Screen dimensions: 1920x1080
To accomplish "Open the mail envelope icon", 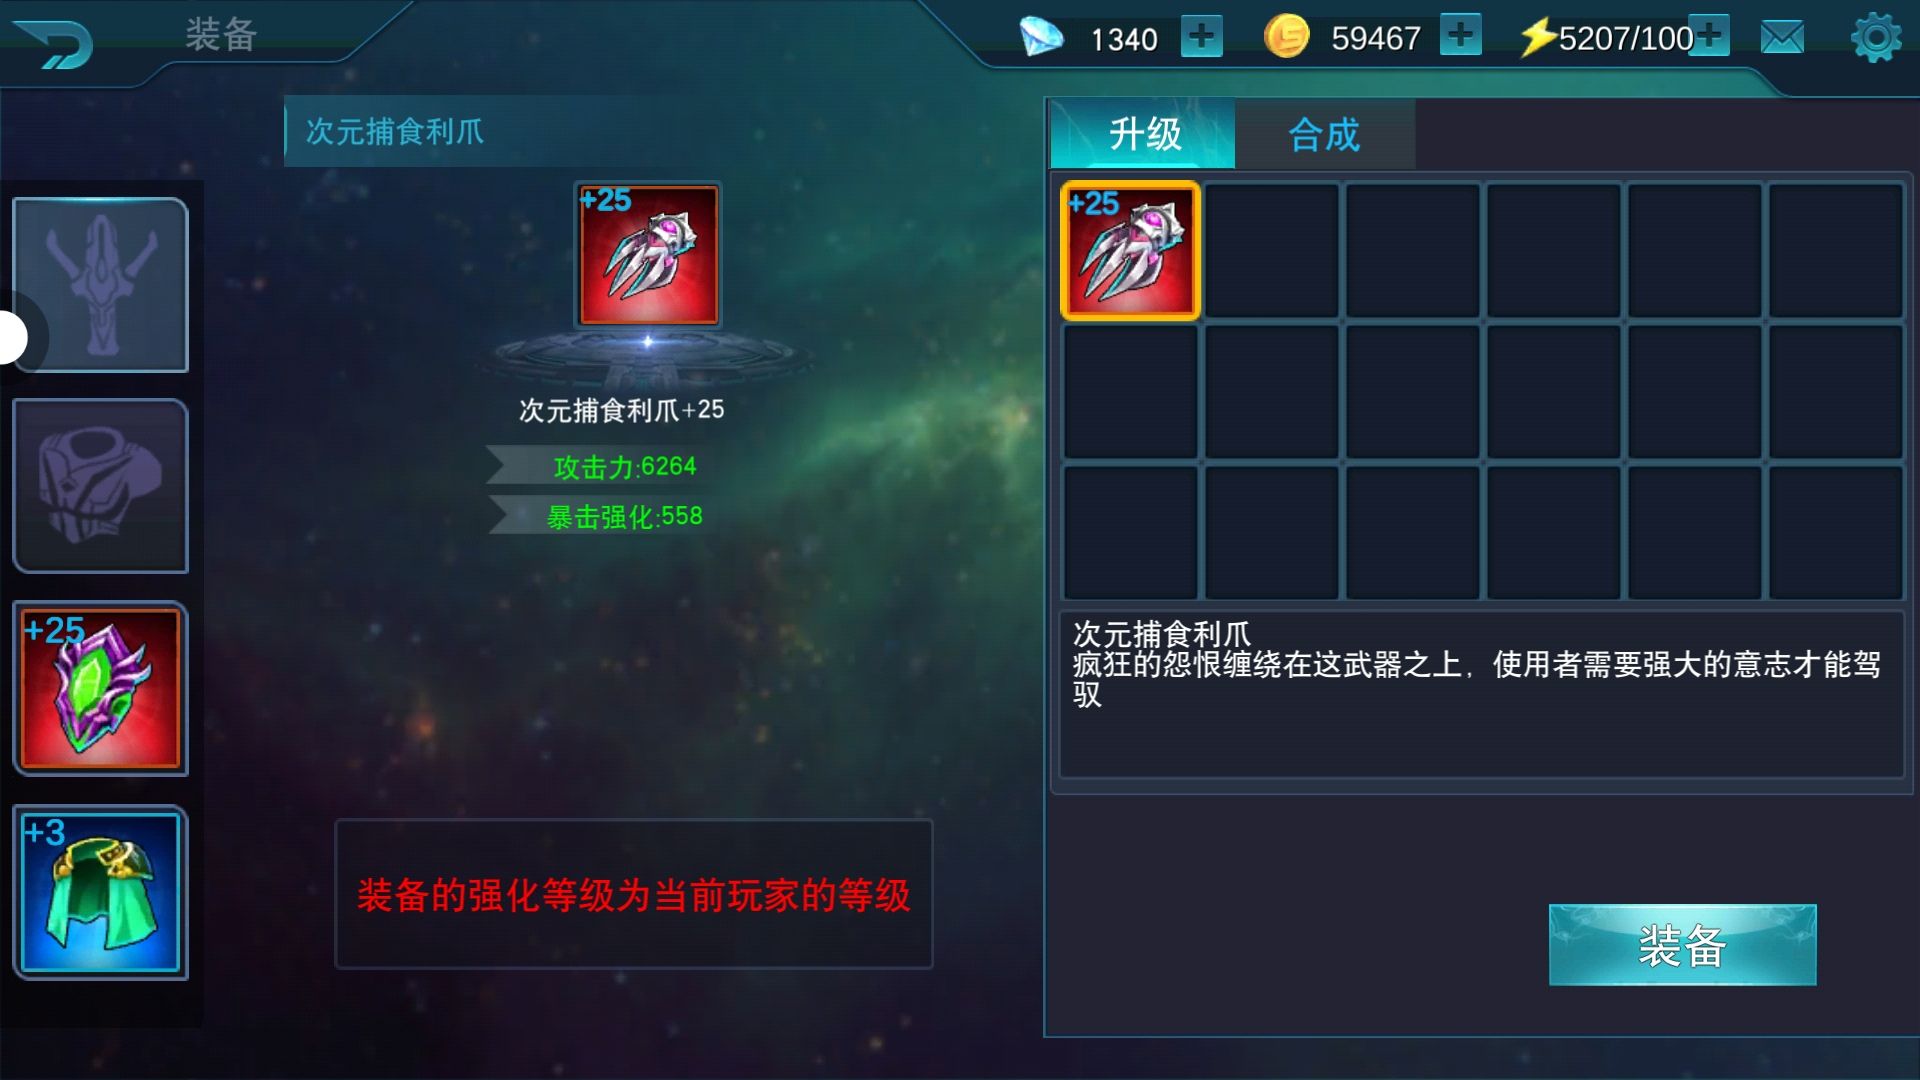I will click(x=1782, y=38).
